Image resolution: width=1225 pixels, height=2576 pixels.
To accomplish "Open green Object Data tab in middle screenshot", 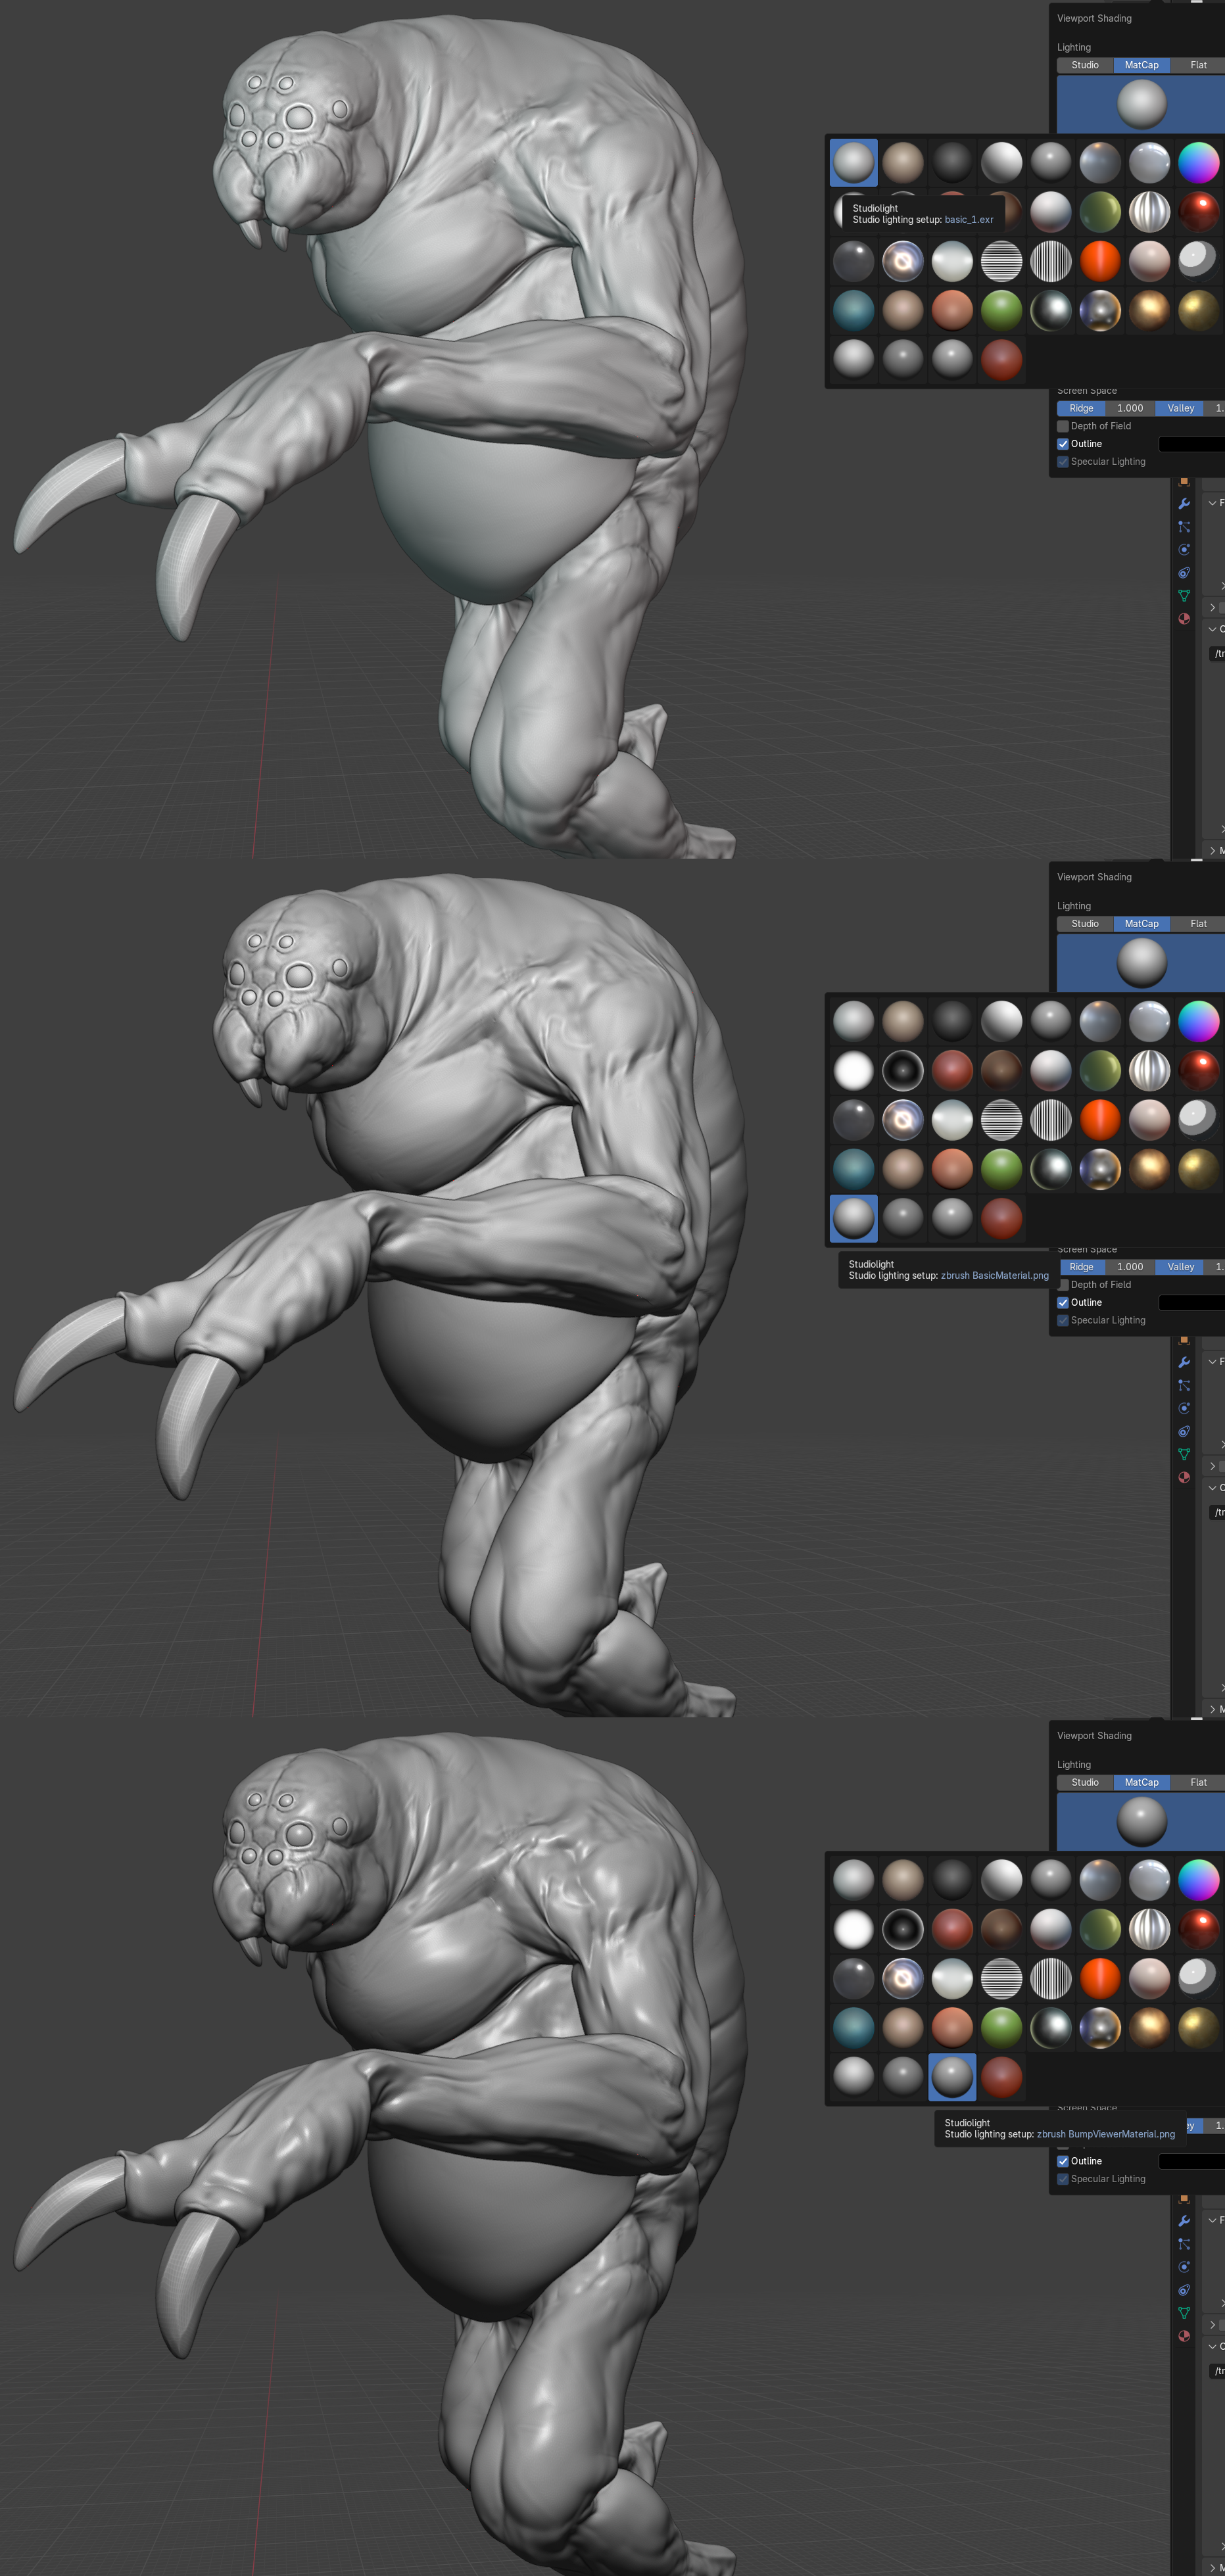I will pos(1184,1455).
